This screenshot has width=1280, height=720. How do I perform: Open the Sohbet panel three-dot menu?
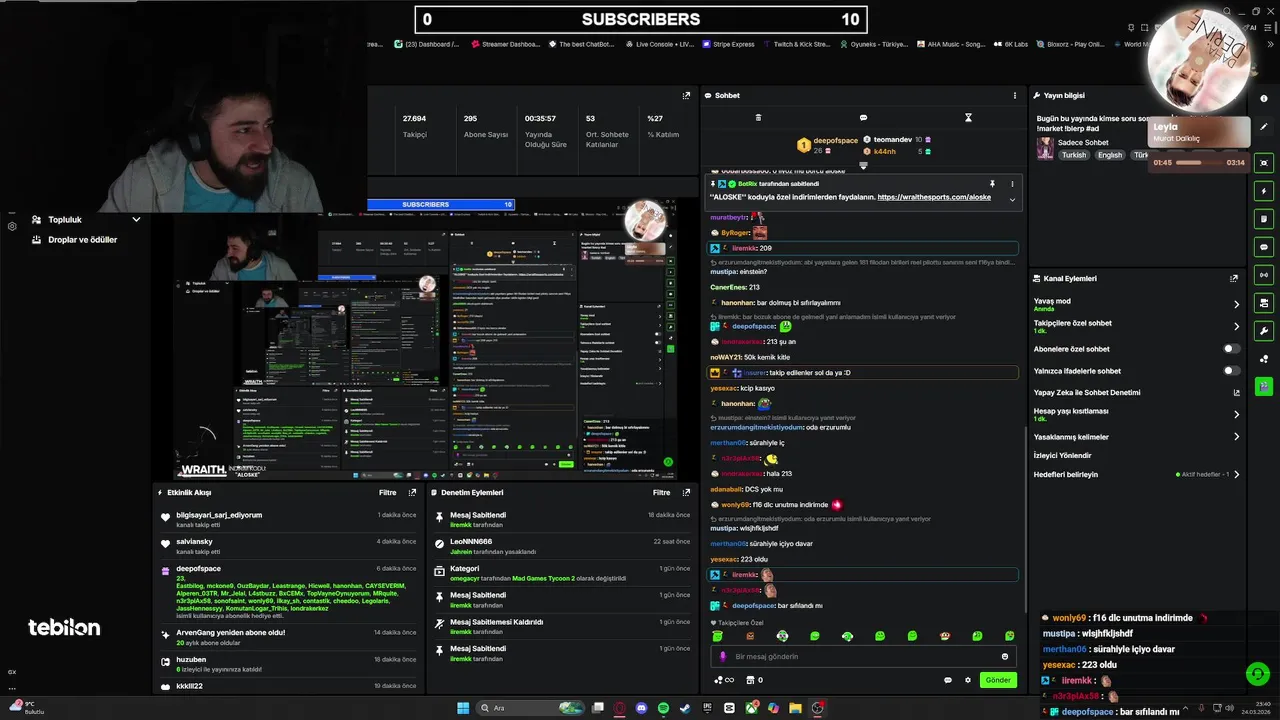1014,96
